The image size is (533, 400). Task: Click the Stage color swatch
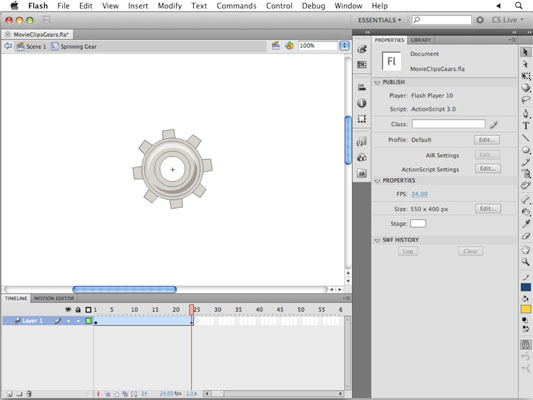[x=418, y=223]
